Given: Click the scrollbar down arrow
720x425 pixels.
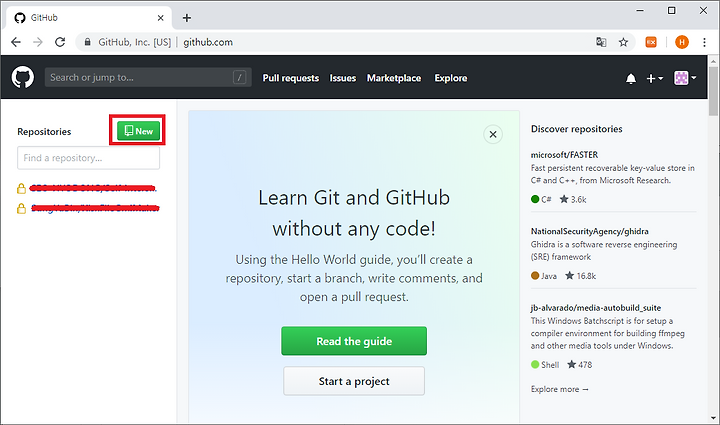Looking at the screenshot, I should 713,418.
